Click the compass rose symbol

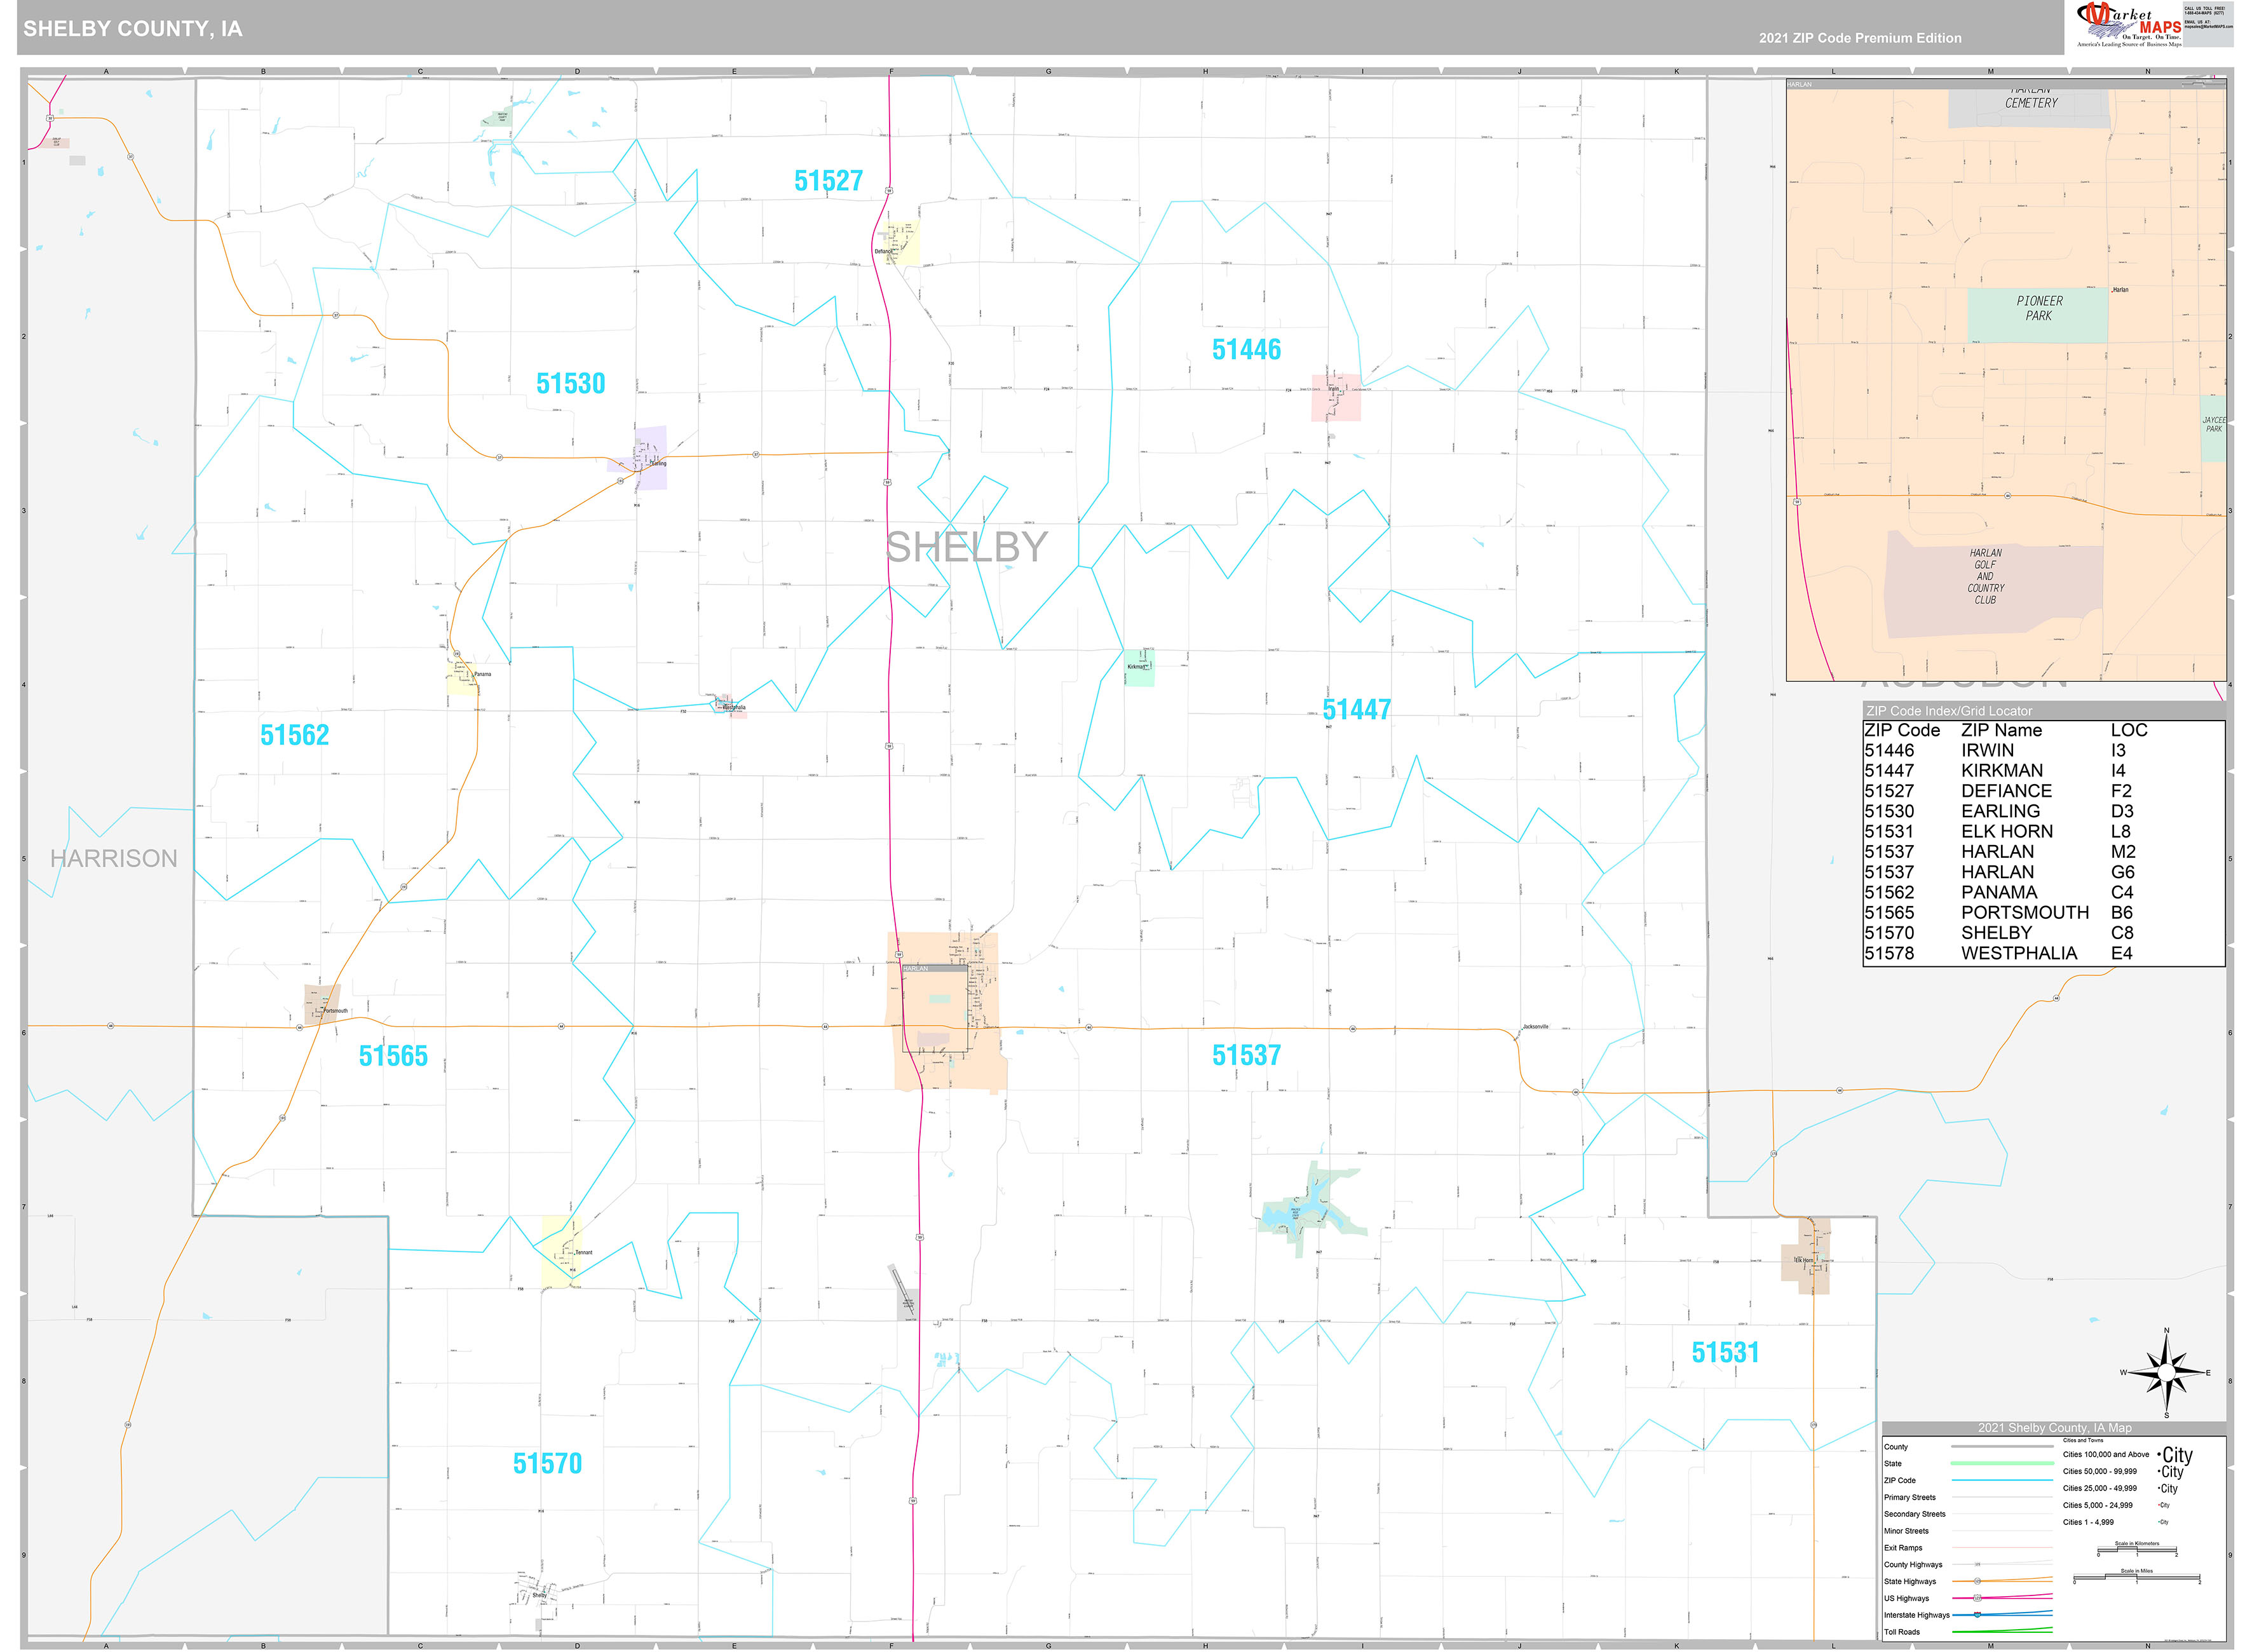[x=2166, y=1373]
